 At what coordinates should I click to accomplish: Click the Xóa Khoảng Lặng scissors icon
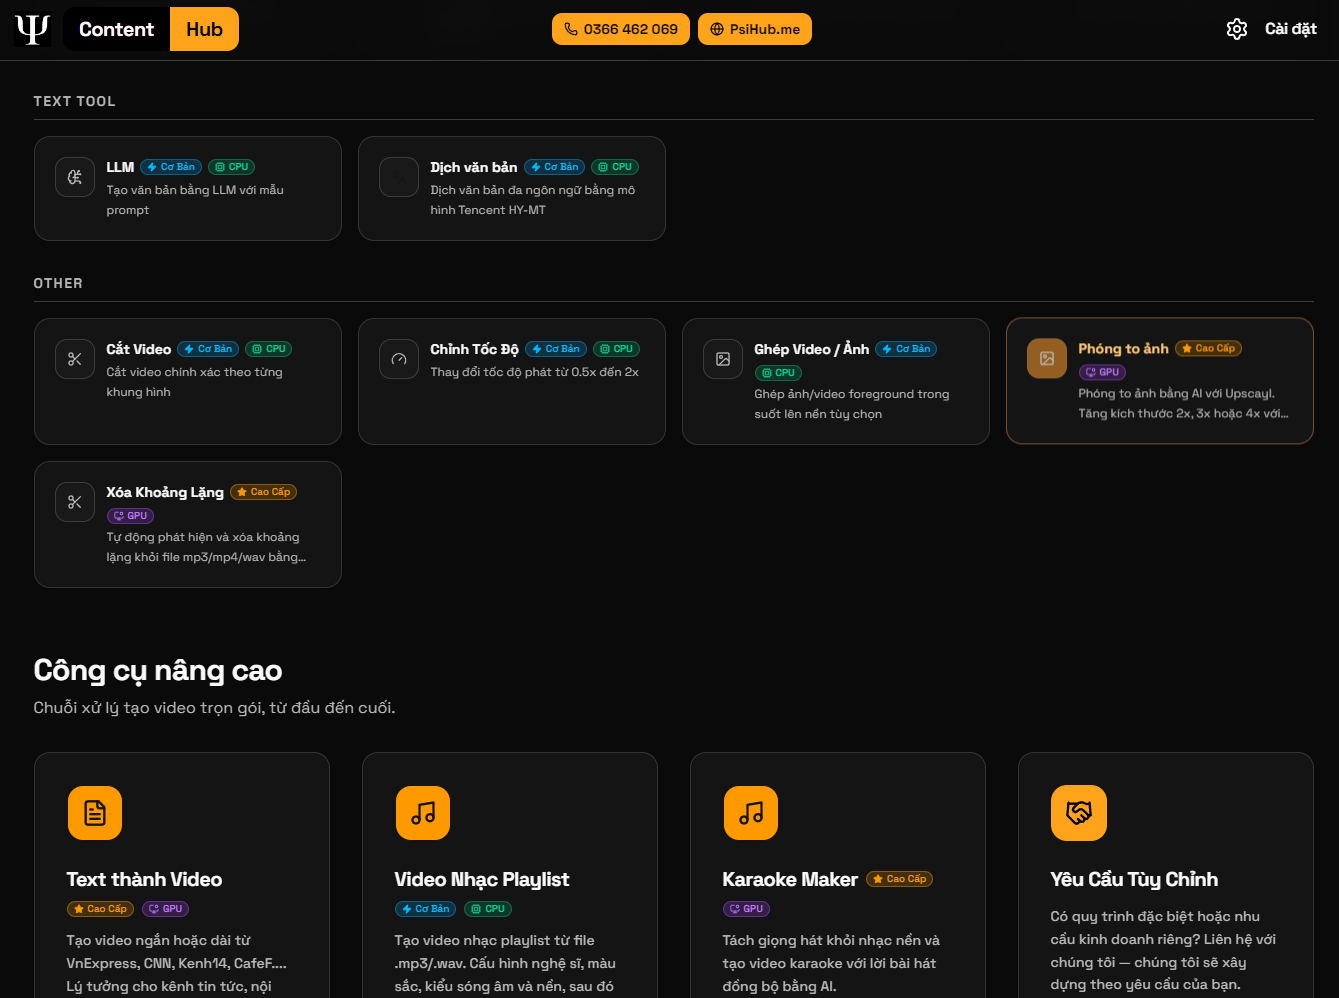coord(75,502)
